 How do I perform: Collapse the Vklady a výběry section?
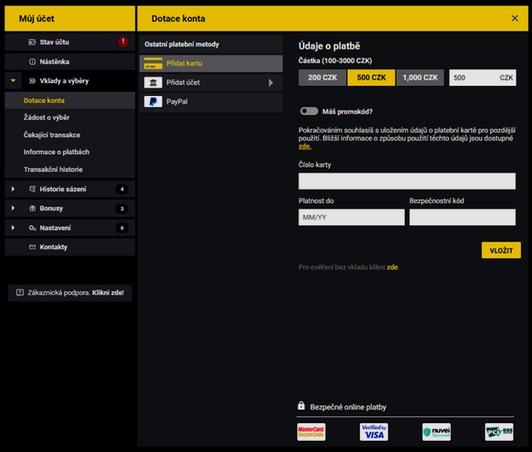click(x=13, y=81)
